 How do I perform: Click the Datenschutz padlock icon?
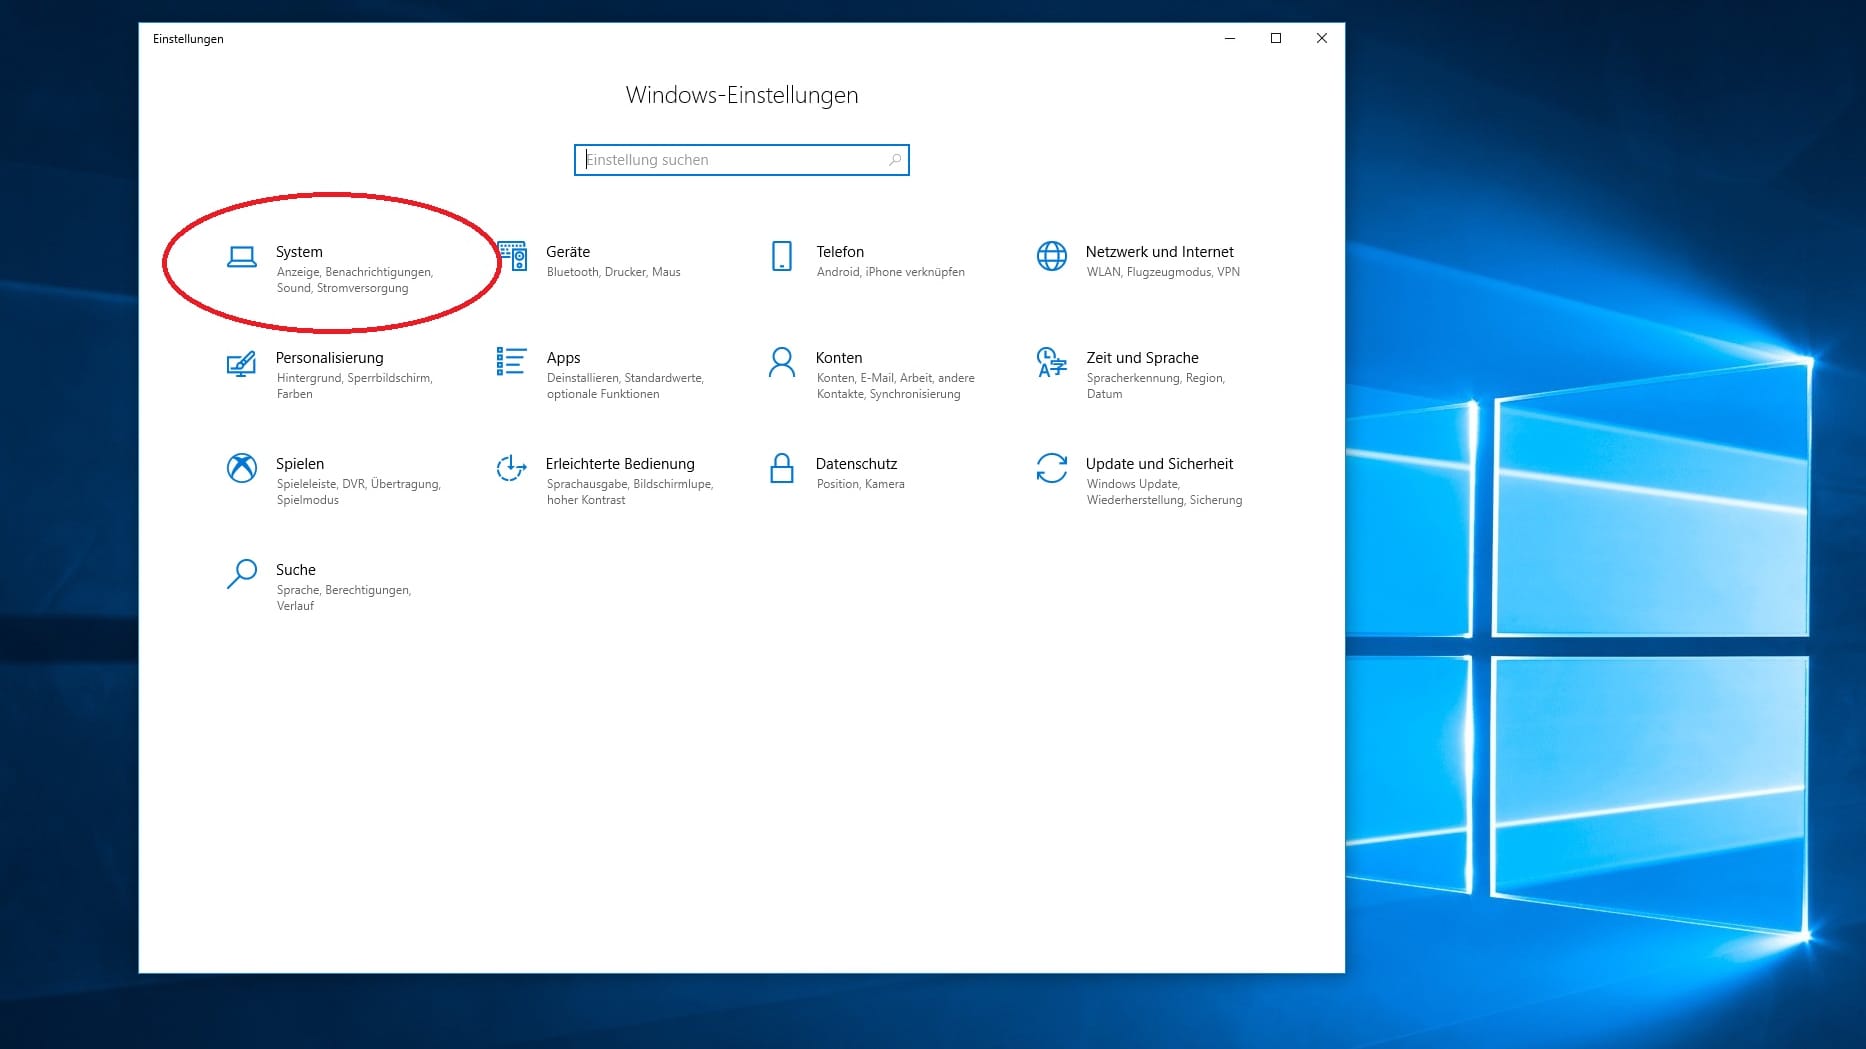click(782, 467)
